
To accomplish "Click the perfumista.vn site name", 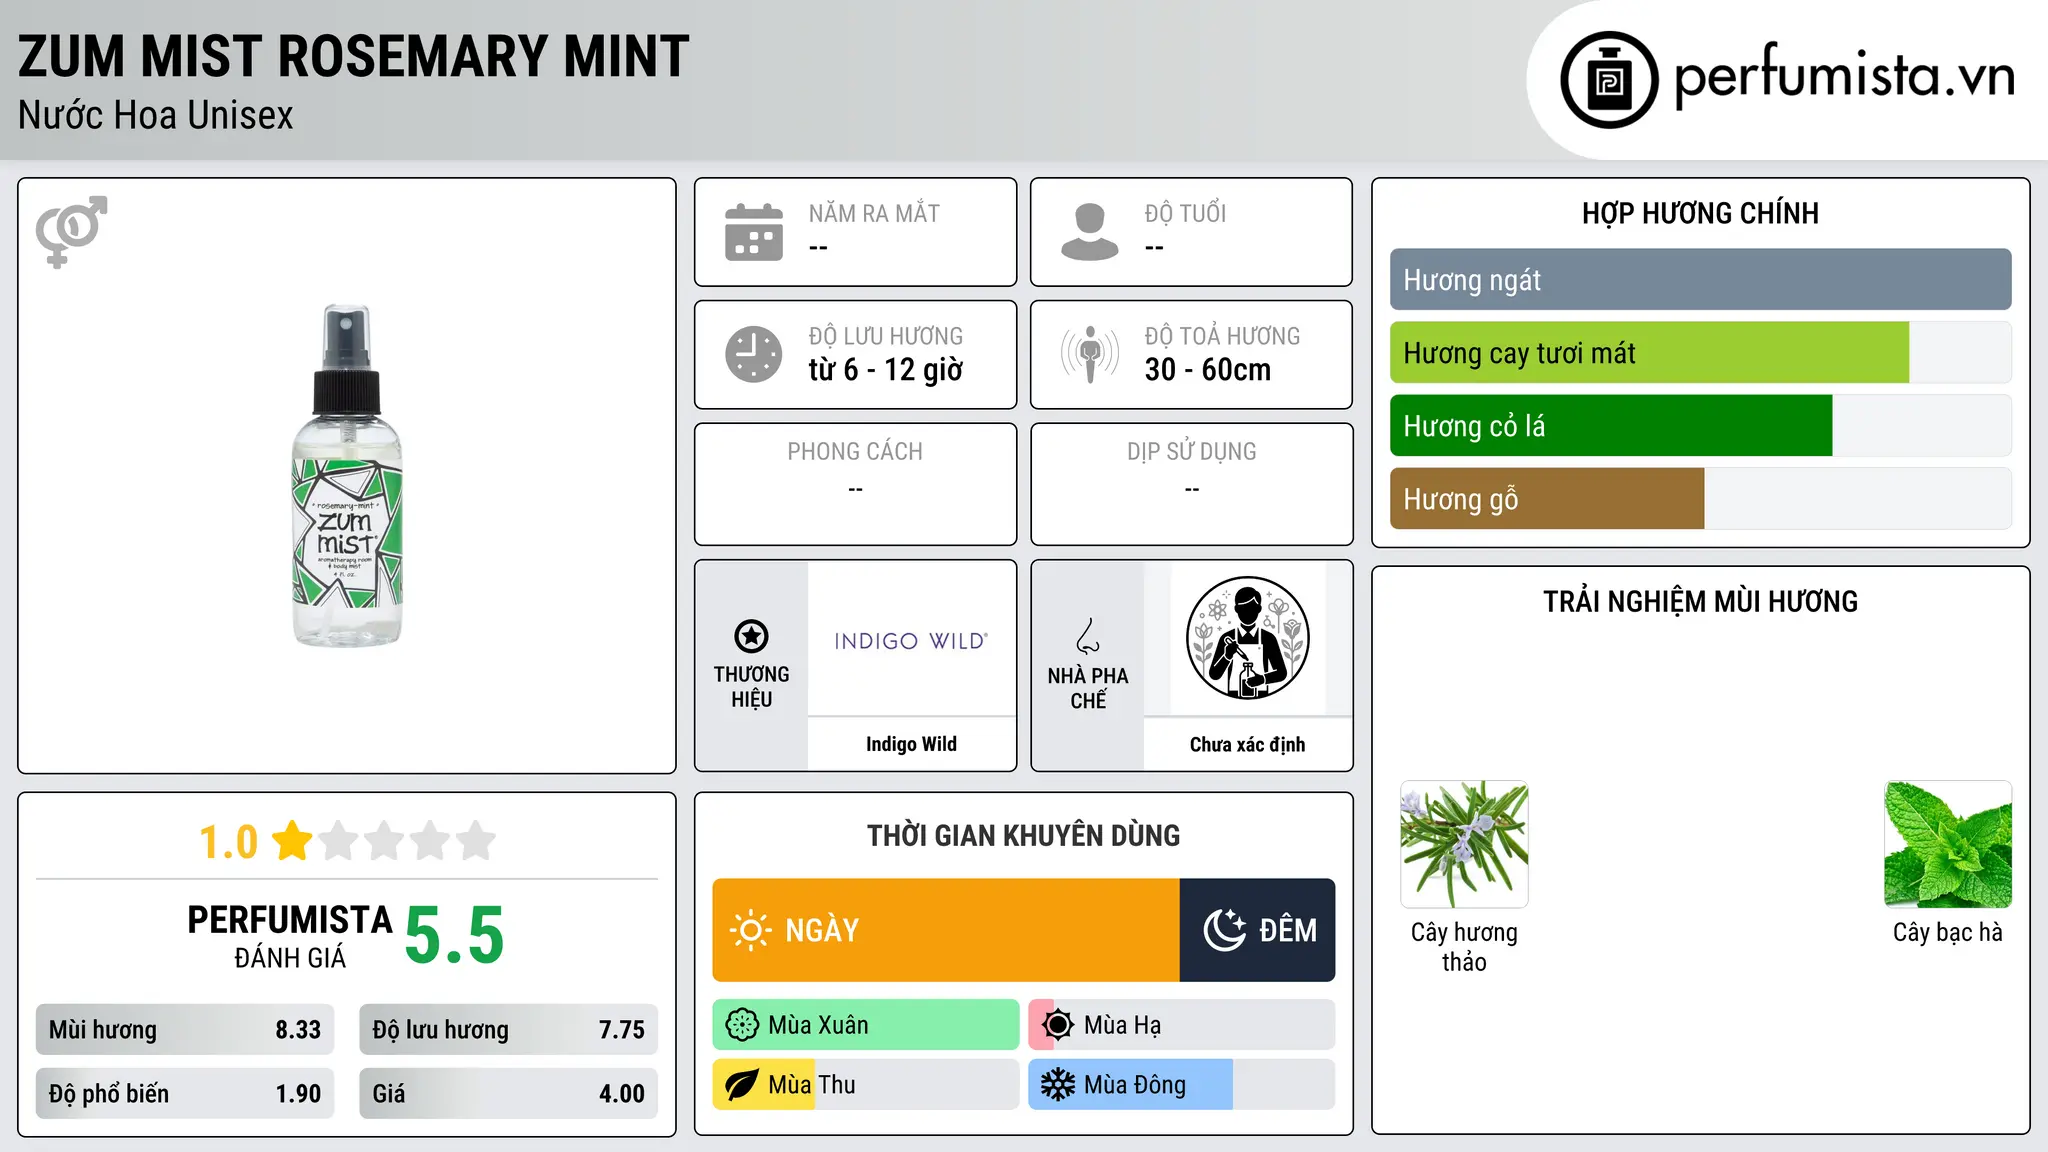I will [1845, 76].
